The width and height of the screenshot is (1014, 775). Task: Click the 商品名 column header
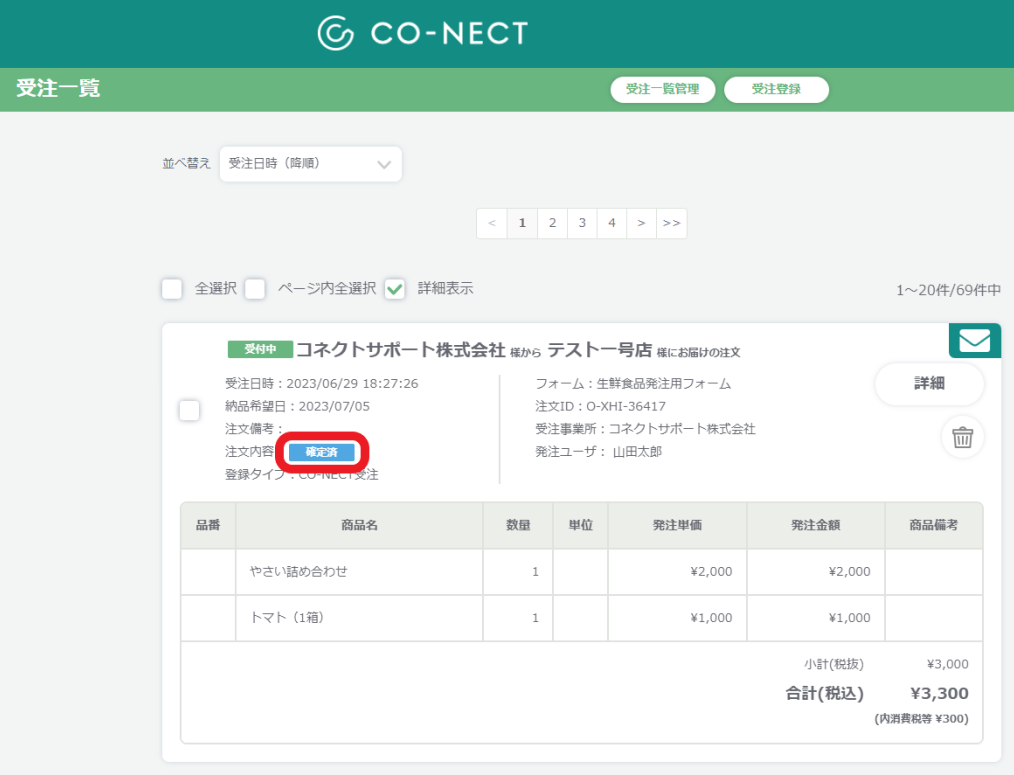click(360, 525)
